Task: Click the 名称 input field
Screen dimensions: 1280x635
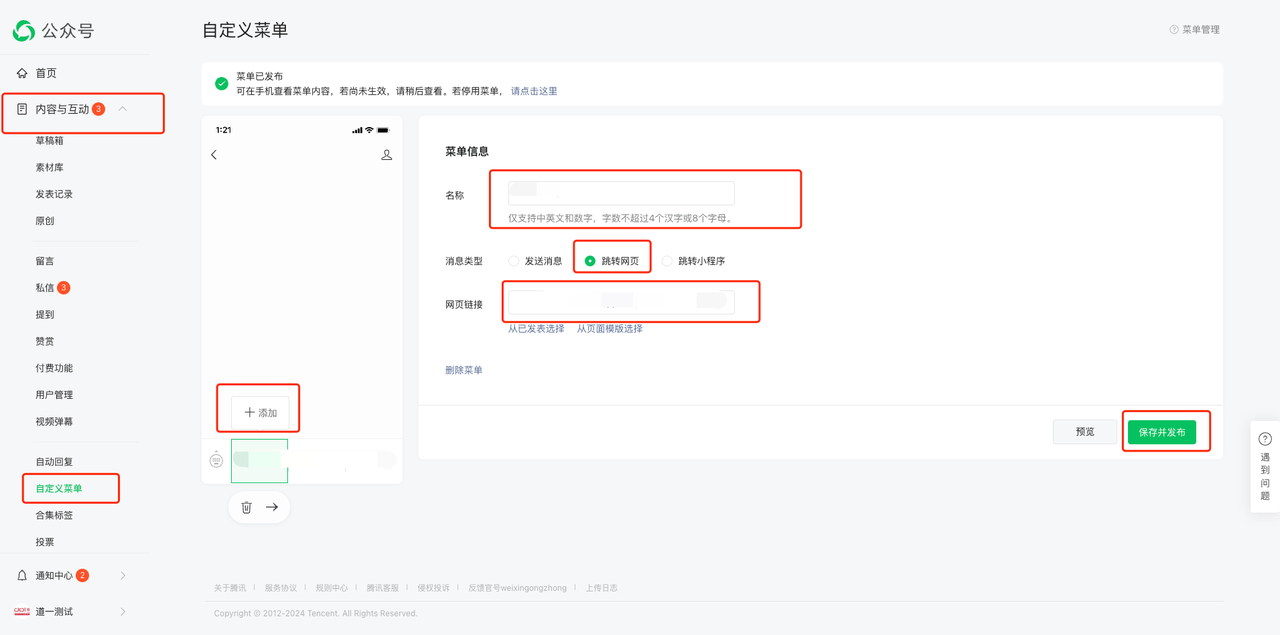Action: 621,193
